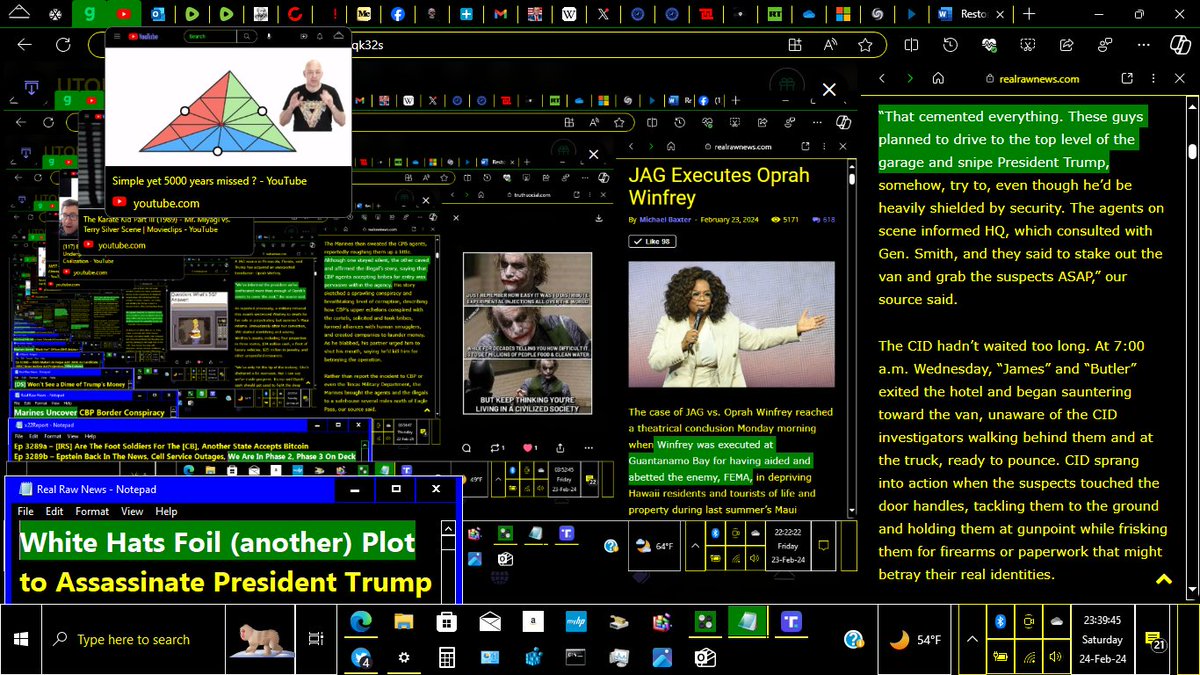Open Edge History panel
The width and height of the screenshot is (1200, 675).
coord(950,45)
